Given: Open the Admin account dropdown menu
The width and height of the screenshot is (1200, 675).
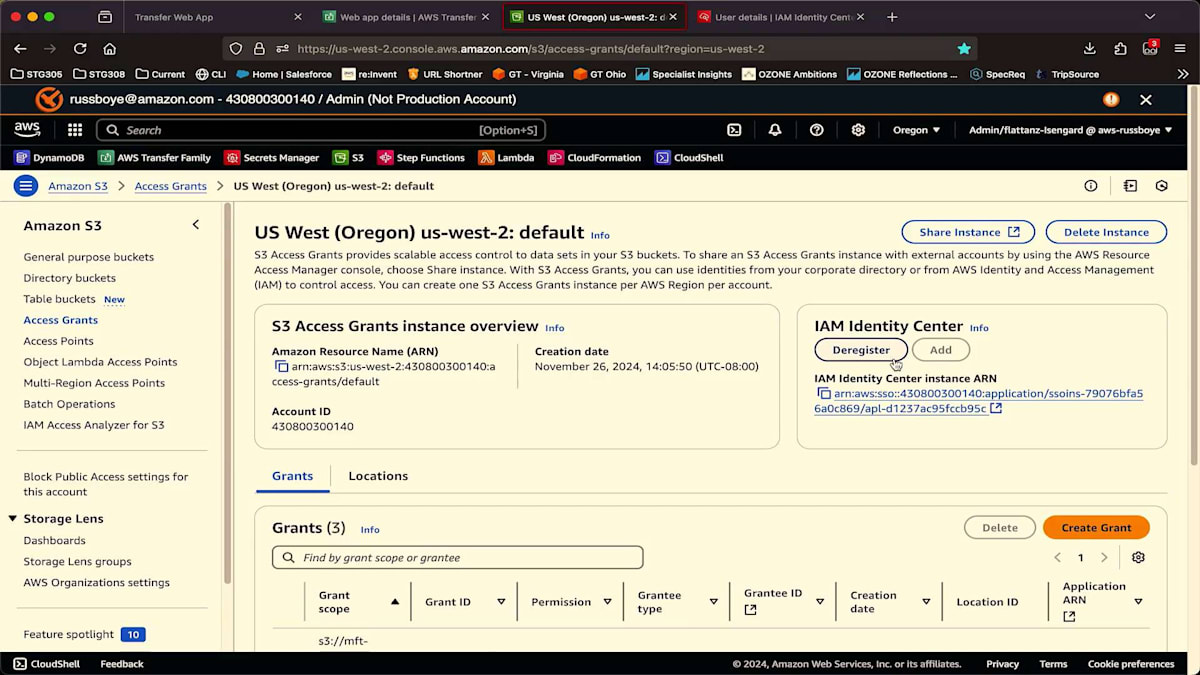Looking at the screenshot, I should click(x=1070, y=130).
